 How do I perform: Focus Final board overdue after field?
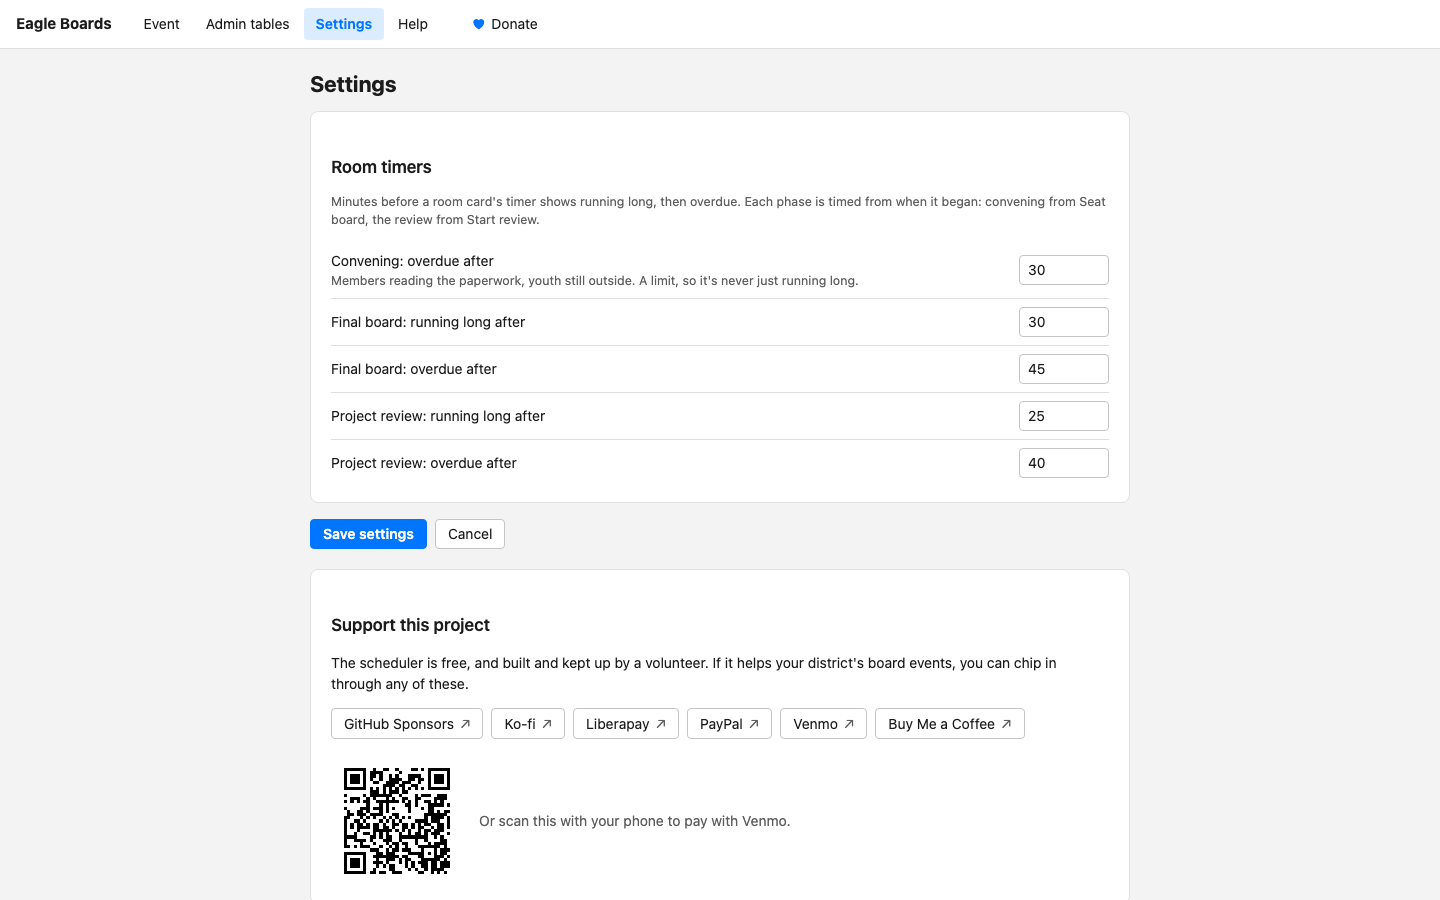1064,369
